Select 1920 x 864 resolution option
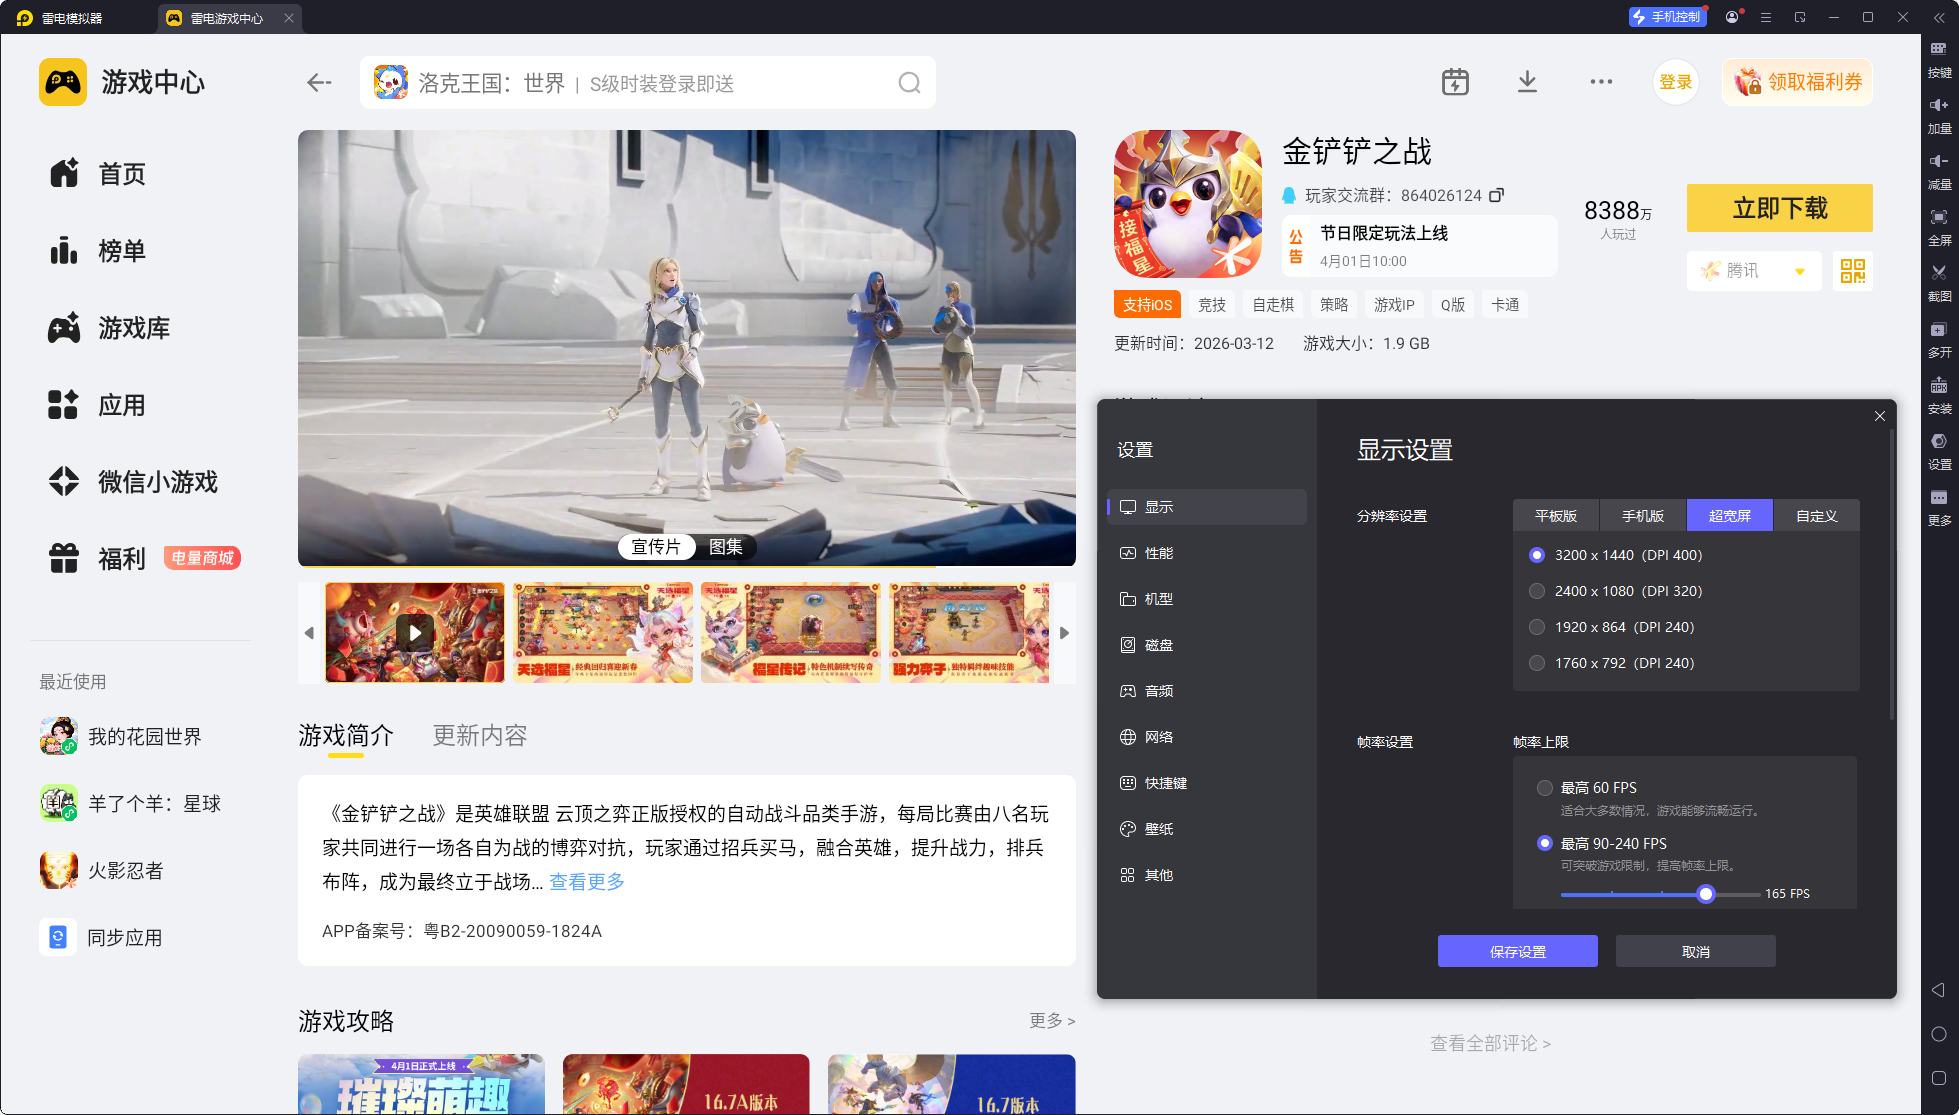The width and height of the screenshot is (1959, 1115). (x=1537, y=627)
